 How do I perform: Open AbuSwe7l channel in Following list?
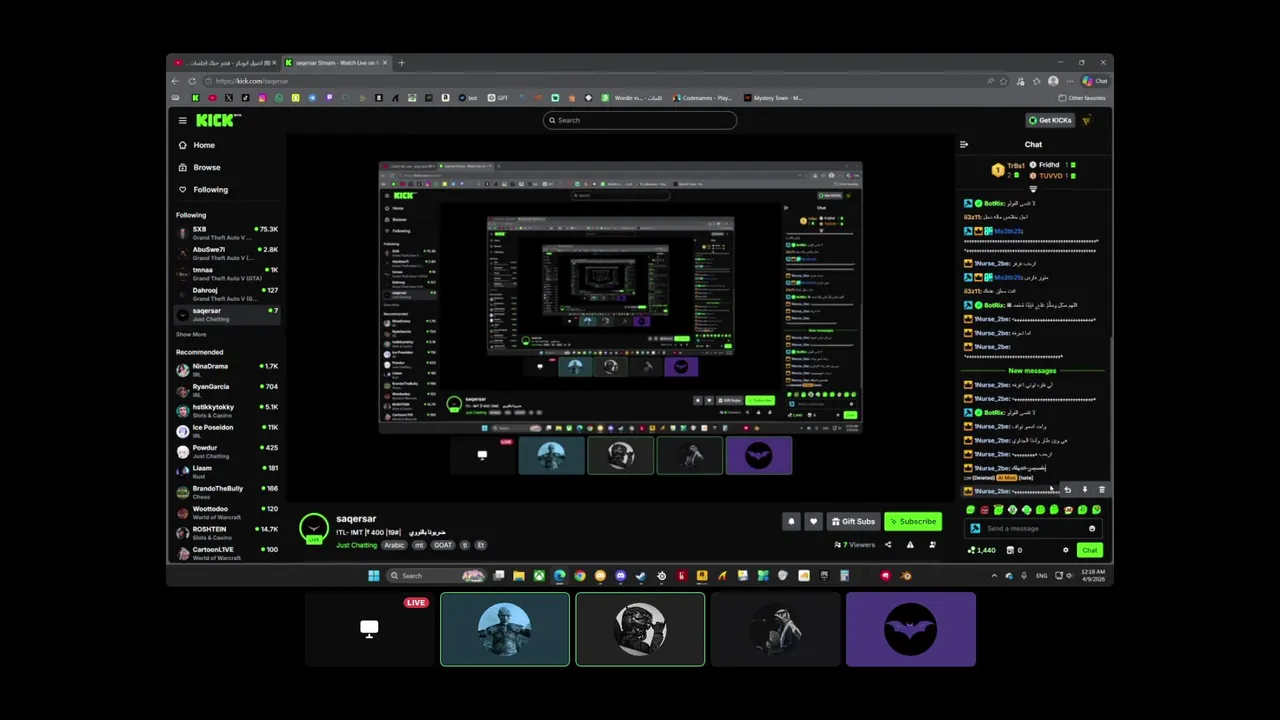point(227,253)
